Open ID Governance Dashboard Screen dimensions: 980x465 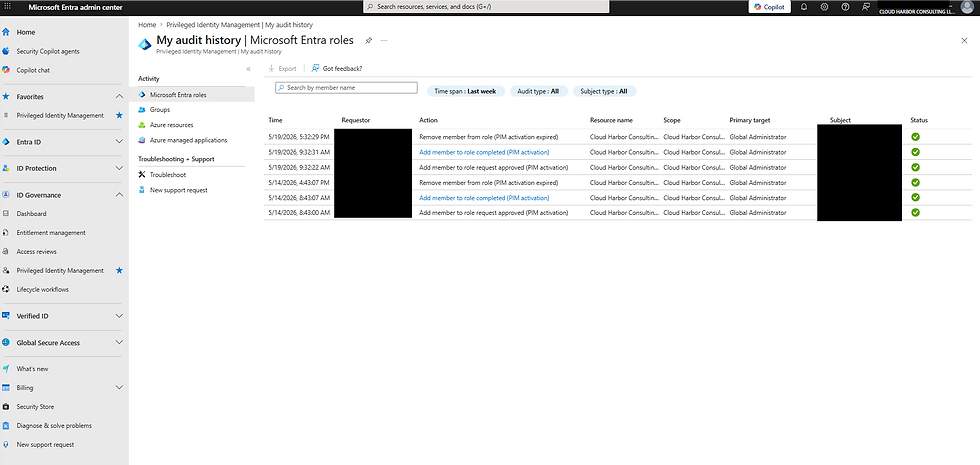31,214
